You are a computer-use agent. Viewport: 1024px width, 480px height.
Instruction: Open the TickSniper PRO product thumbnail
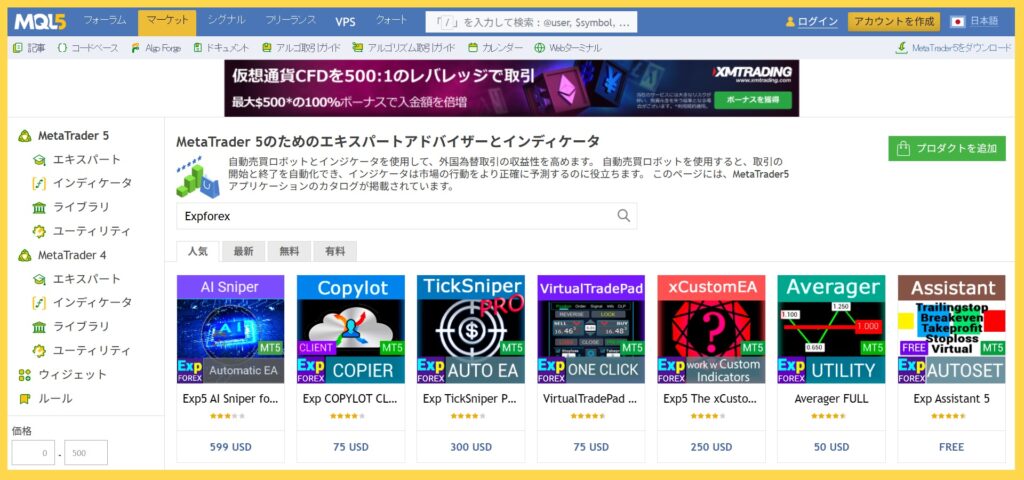tap(471, 329)
